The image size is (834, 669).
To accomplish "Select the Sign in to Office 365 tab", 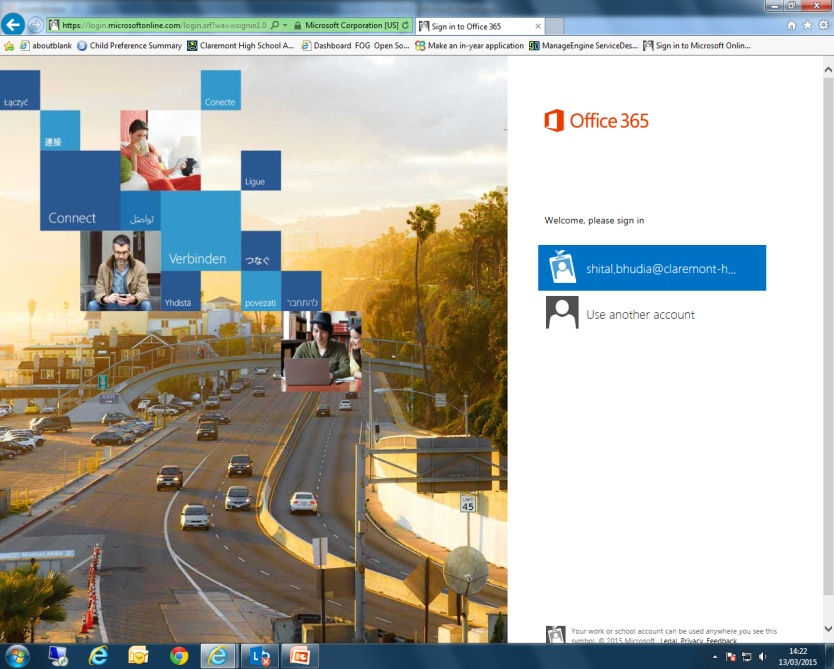I will [478, 26].
